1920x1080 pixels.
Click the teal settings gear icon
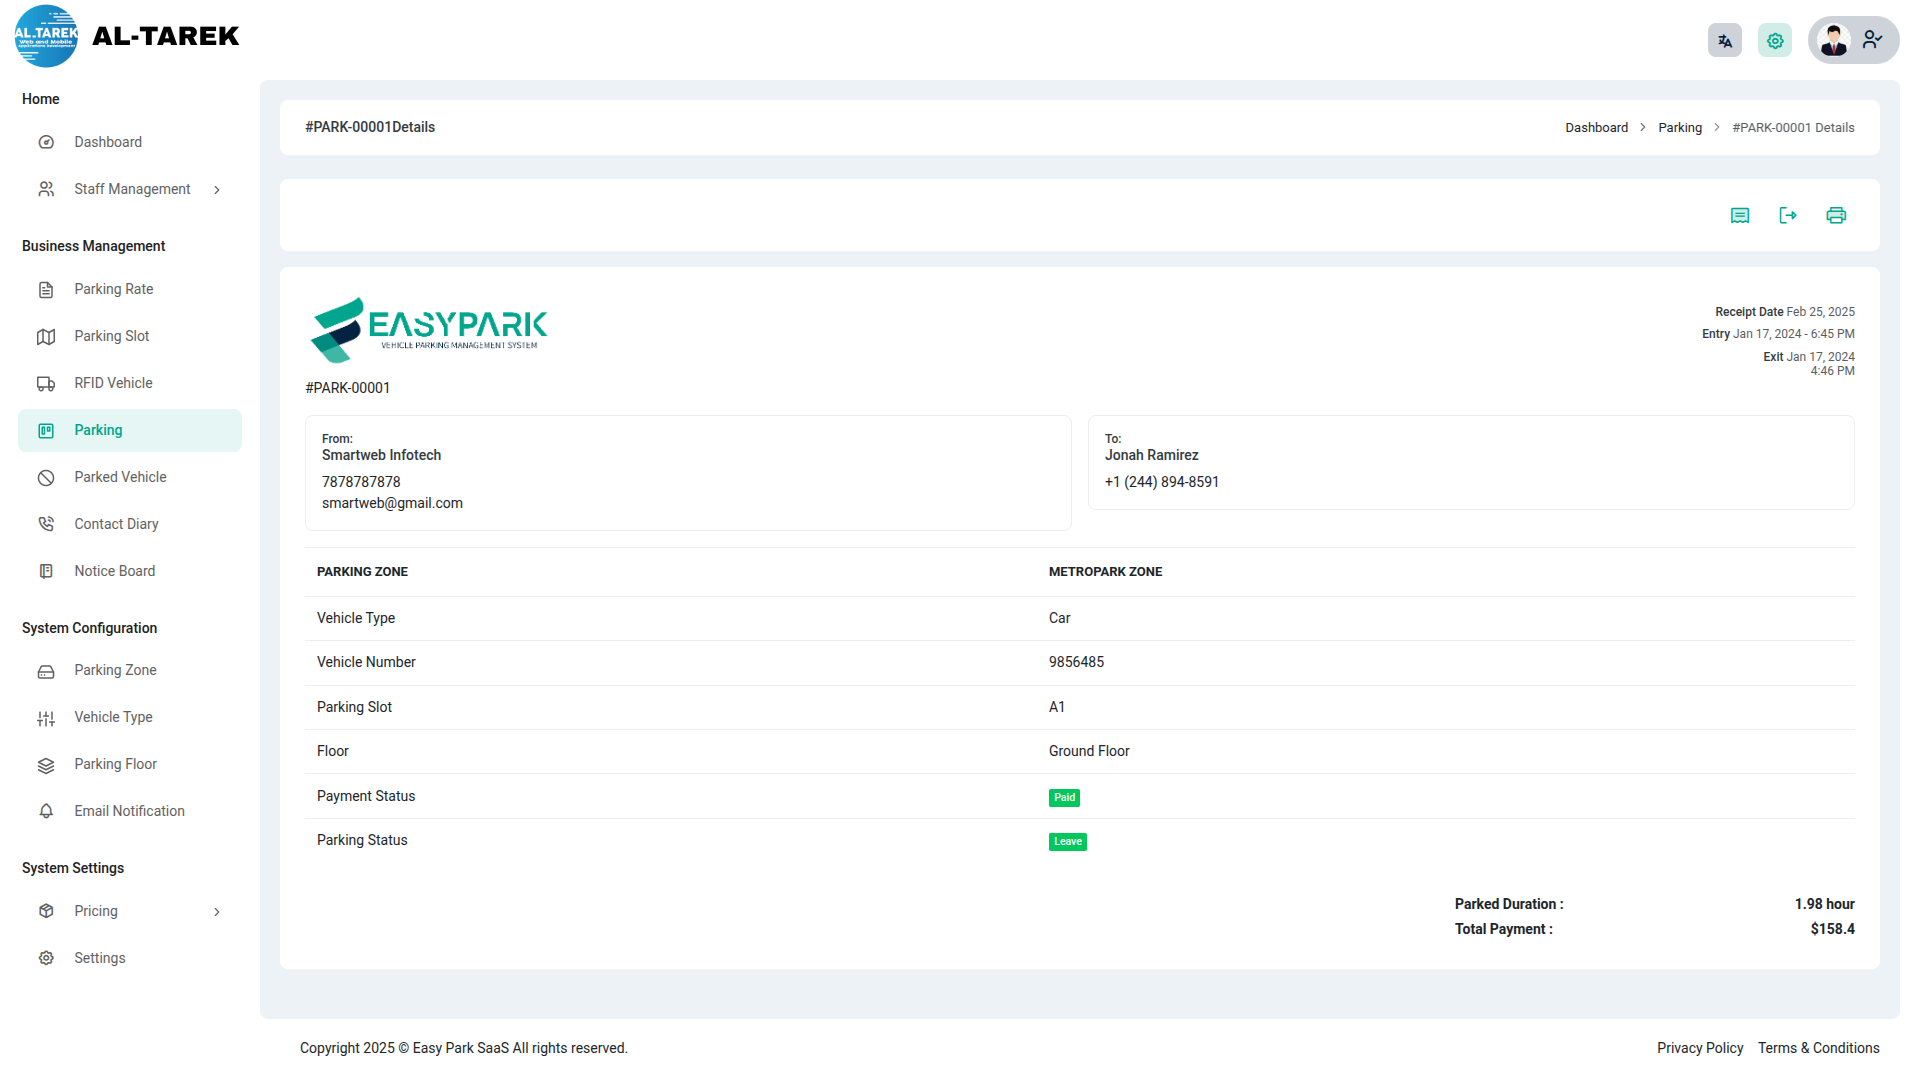click(1775, 41)
